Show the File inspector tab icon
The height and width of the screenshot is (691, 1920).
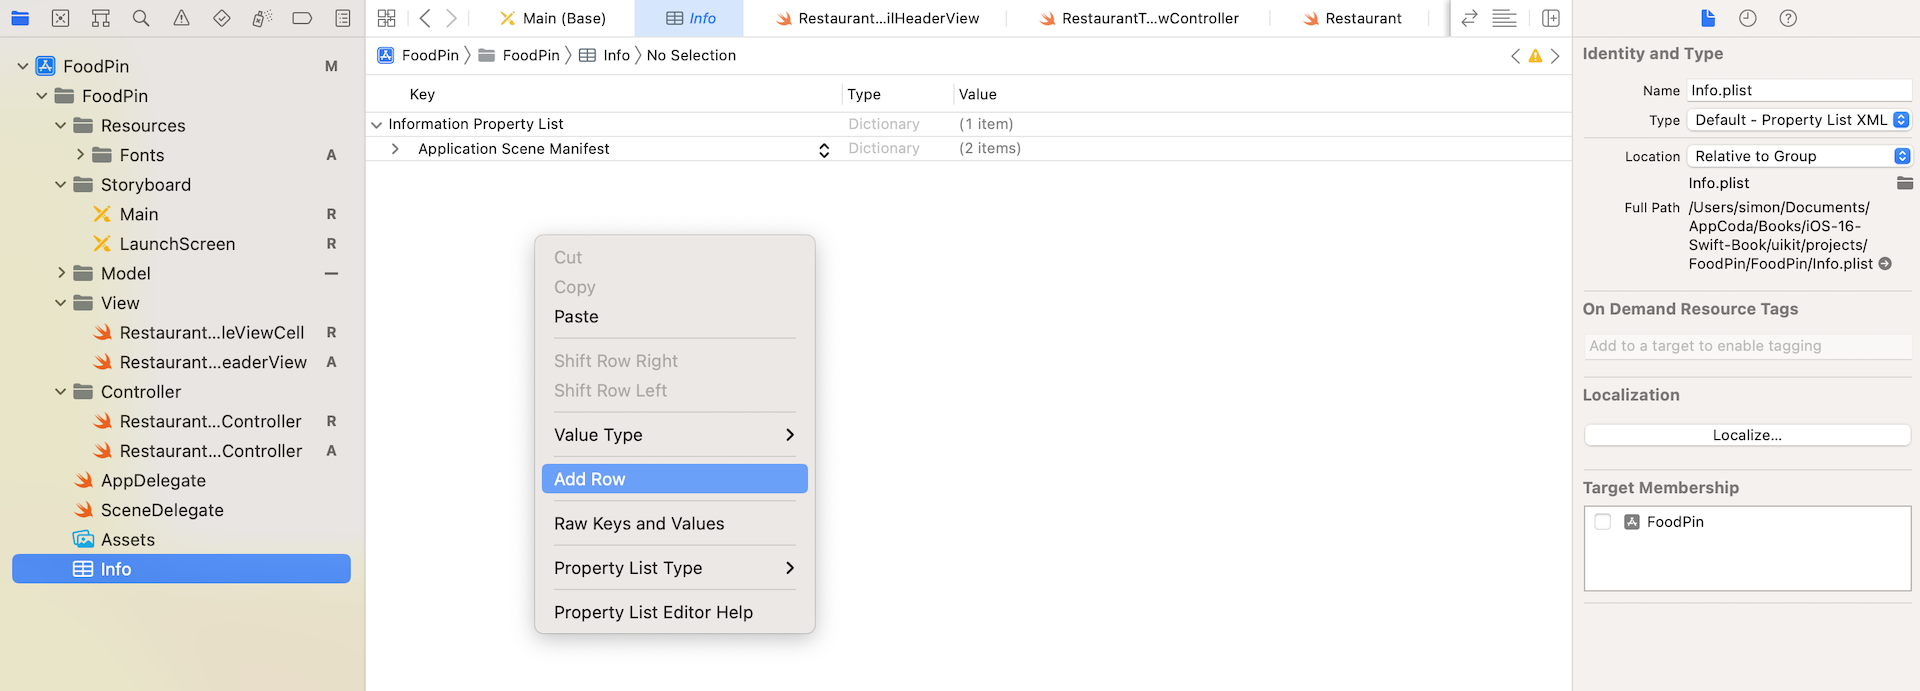click(1708, 18)
